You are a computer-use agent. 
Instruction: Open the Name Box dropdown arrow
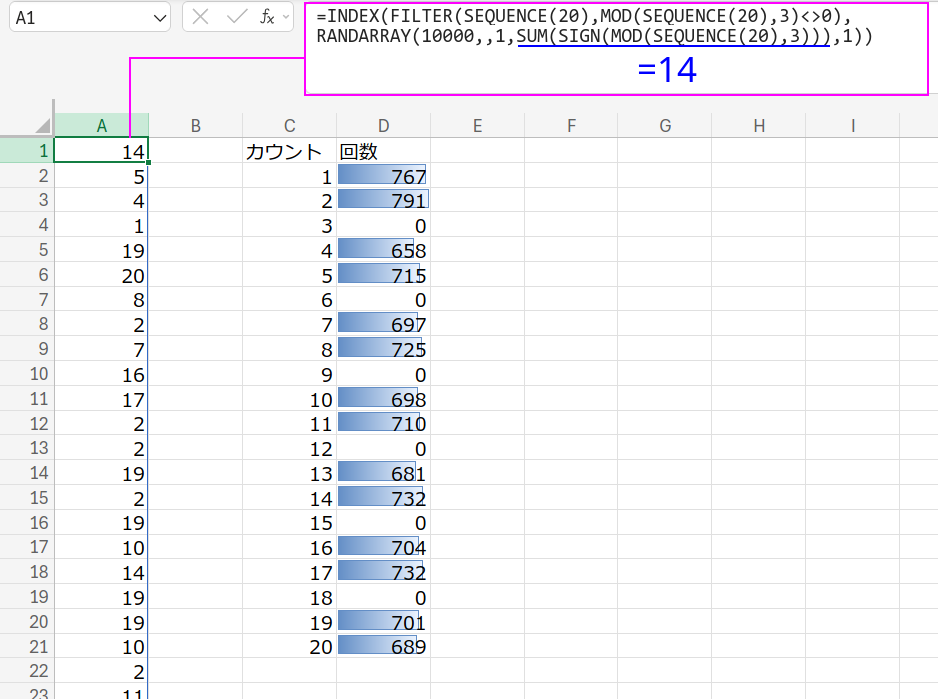(160, 18)
